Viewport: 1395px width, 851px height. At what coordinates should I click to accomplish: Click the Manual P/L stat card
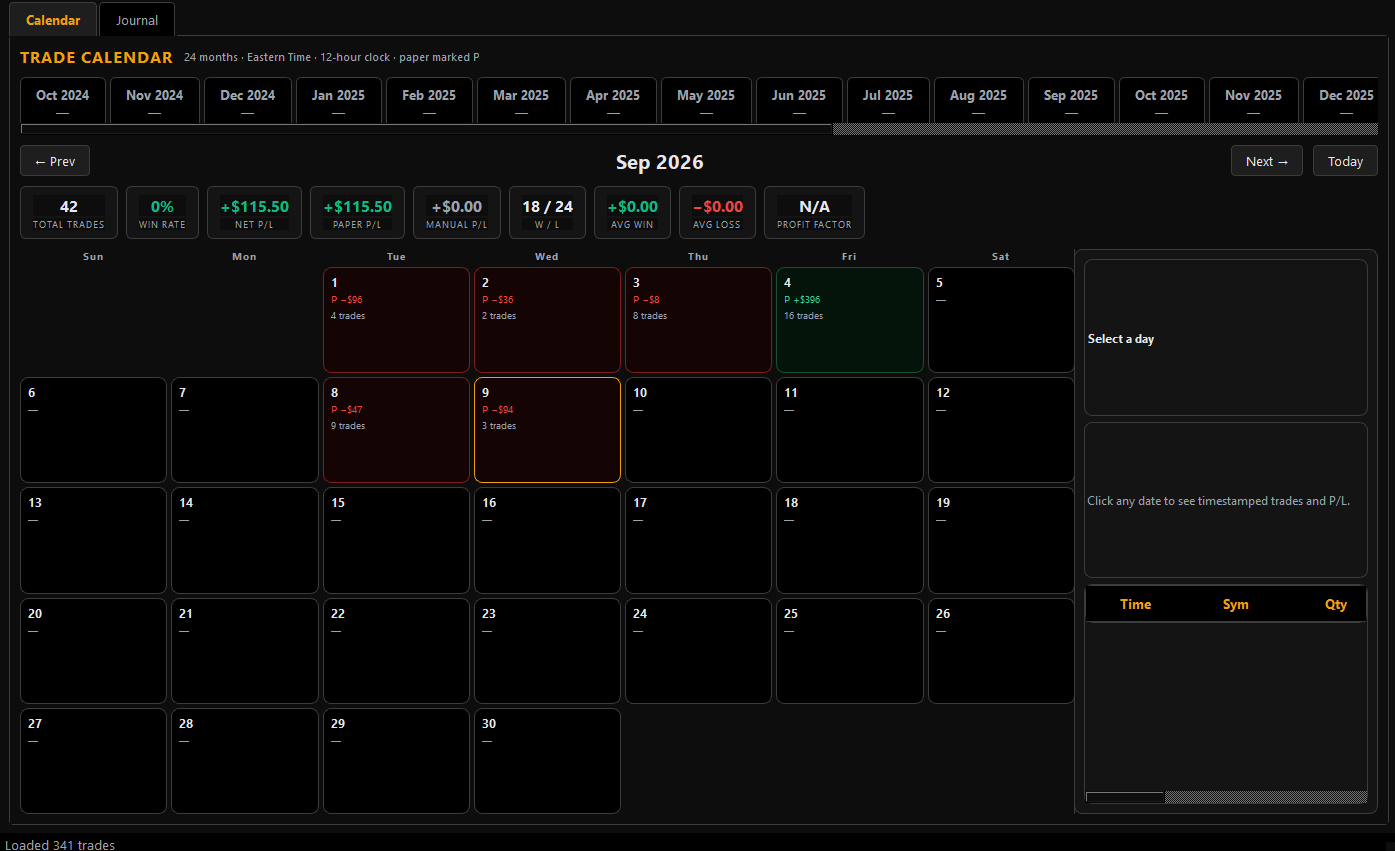[x=457, y=213]
